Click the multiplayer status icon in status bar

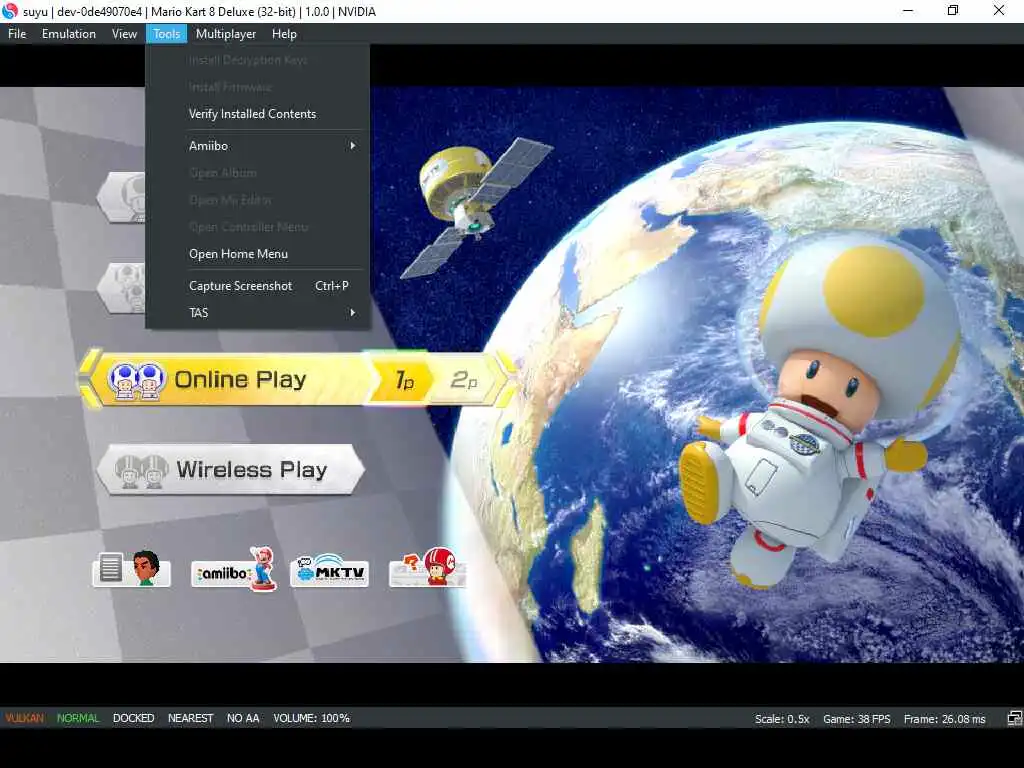pos(1014,718)
